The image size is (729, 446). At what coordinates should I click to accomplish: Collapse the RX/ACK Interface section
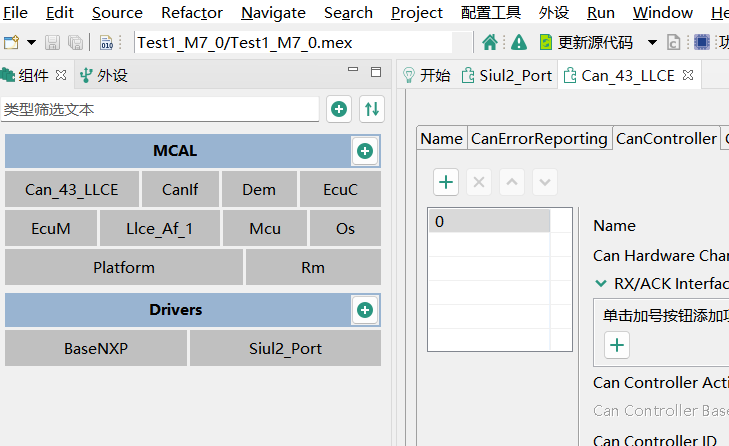601,283
